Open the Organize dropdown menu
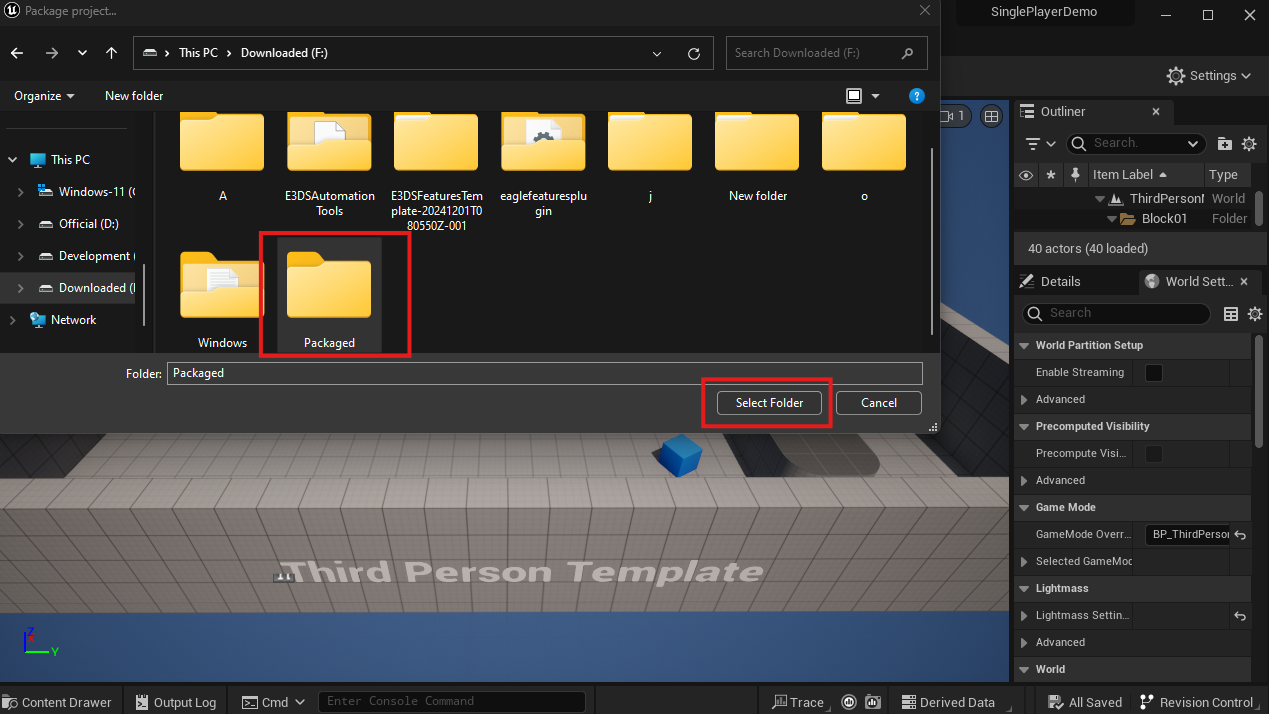 click(44, 96)
